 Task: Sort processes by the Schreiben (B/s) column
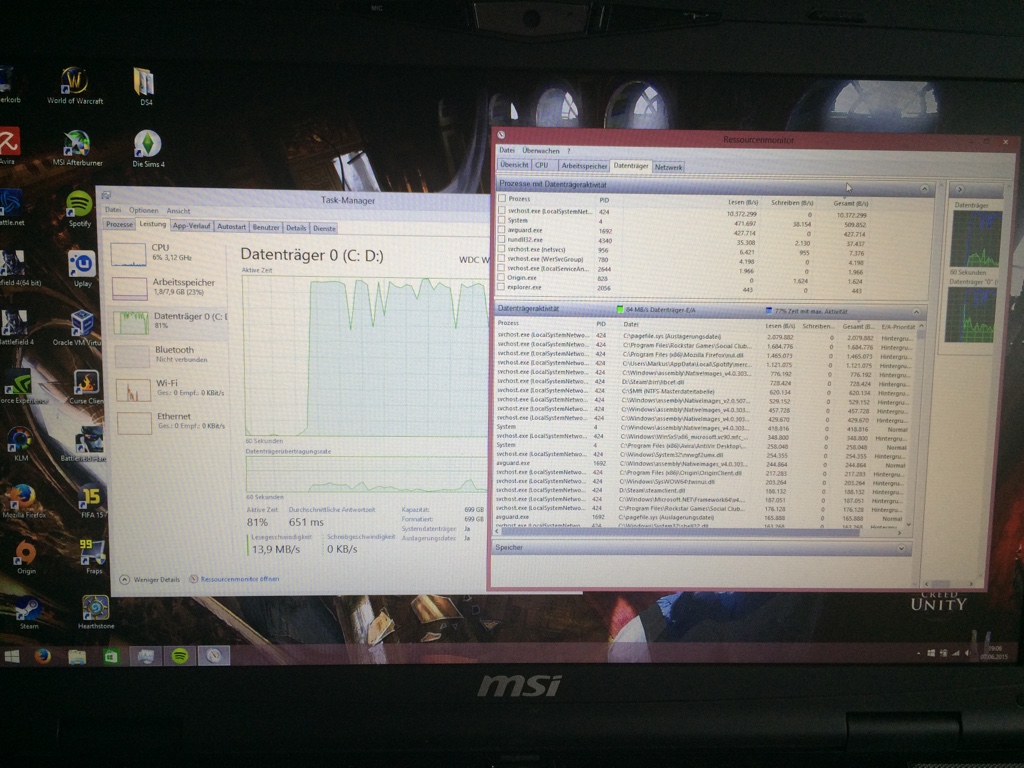(792, 203)
